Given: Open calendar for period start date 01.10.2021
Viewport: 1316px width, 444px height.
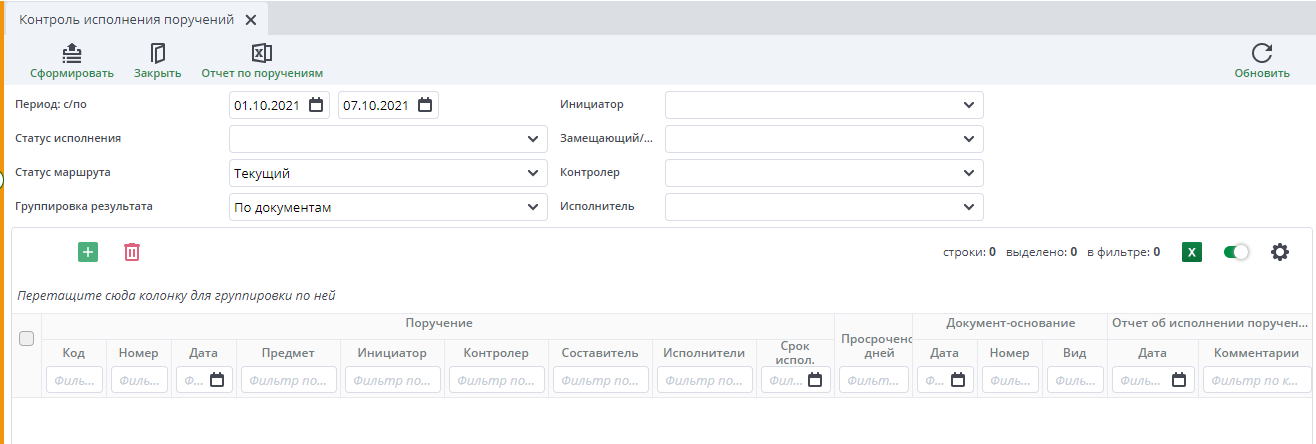Looking at the screenshot, I should tap(316, 105).
